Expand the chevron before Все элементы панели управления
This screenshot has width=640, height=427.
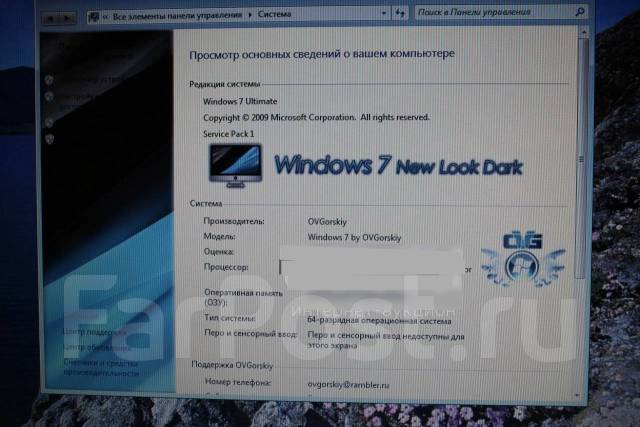point(105,16)
